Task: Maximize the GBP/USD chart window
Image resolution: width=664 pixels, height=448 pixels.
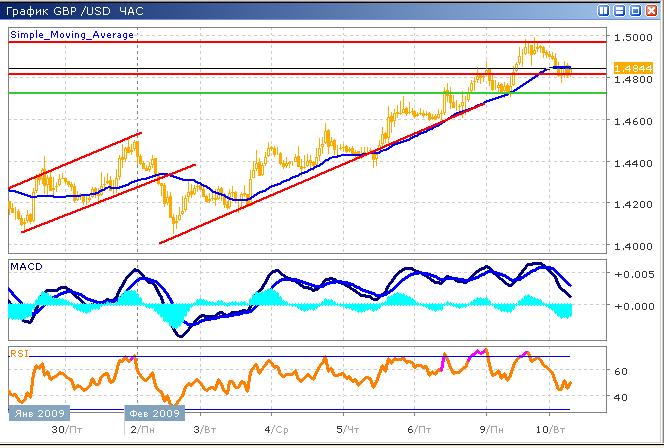Action: 635,10
